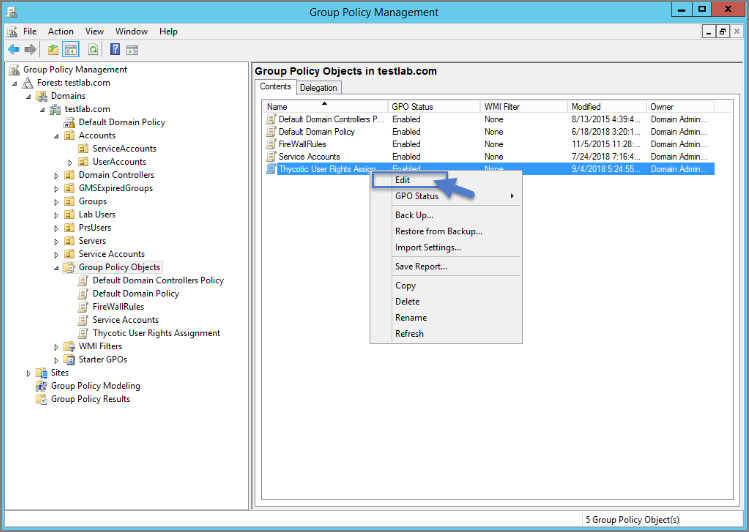The width and height of the screenshot is (749, 532).
Task: Expand the Domain Controllers tree node
Action: [x=56, y=175]
